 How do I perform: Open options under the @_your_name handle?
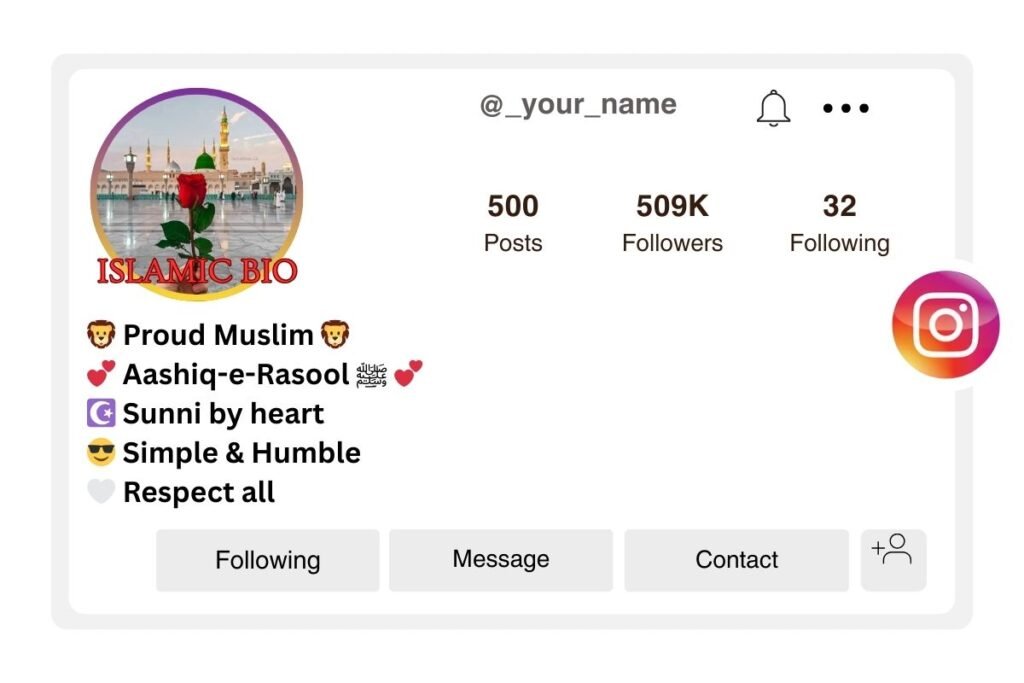tap(845, 108)
